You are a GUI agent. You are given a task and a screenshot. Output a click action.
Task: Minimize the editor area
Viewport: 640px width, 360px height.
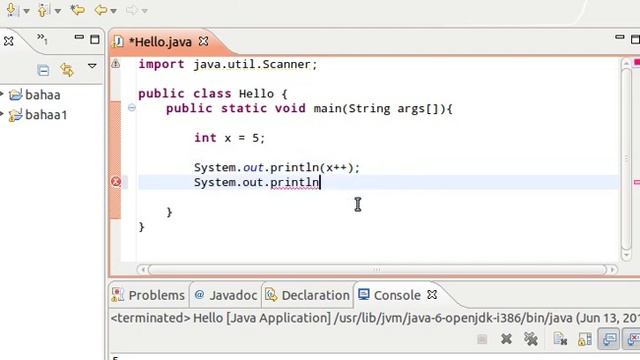click(x=620, y=38)
